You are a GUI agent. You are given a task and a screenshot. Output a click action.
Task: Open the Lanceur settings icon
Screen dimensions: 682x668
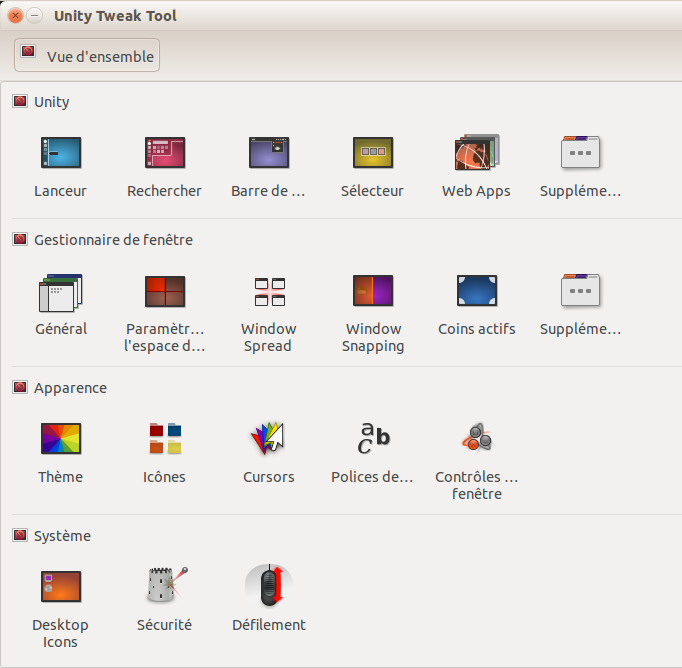[61, 153]
